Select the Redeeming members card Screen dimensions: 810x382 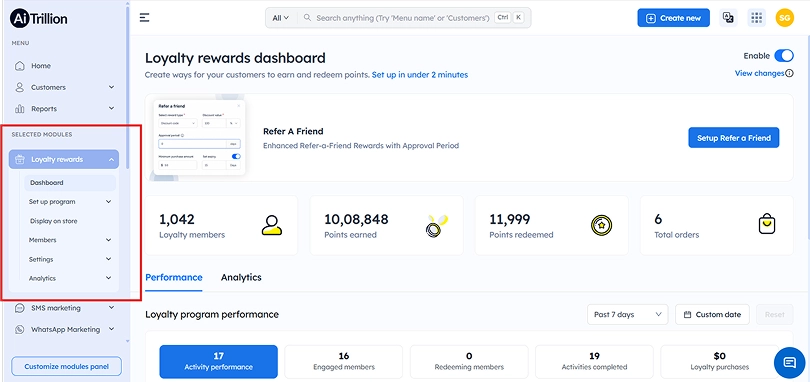point(469,362)
